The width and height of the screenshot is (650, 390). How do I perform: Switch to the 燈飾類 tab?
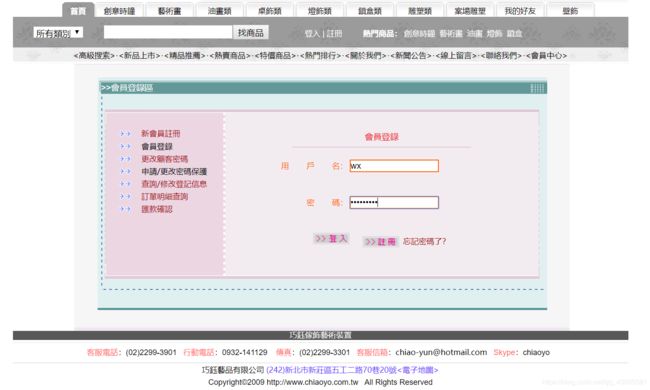click(320, 11)
